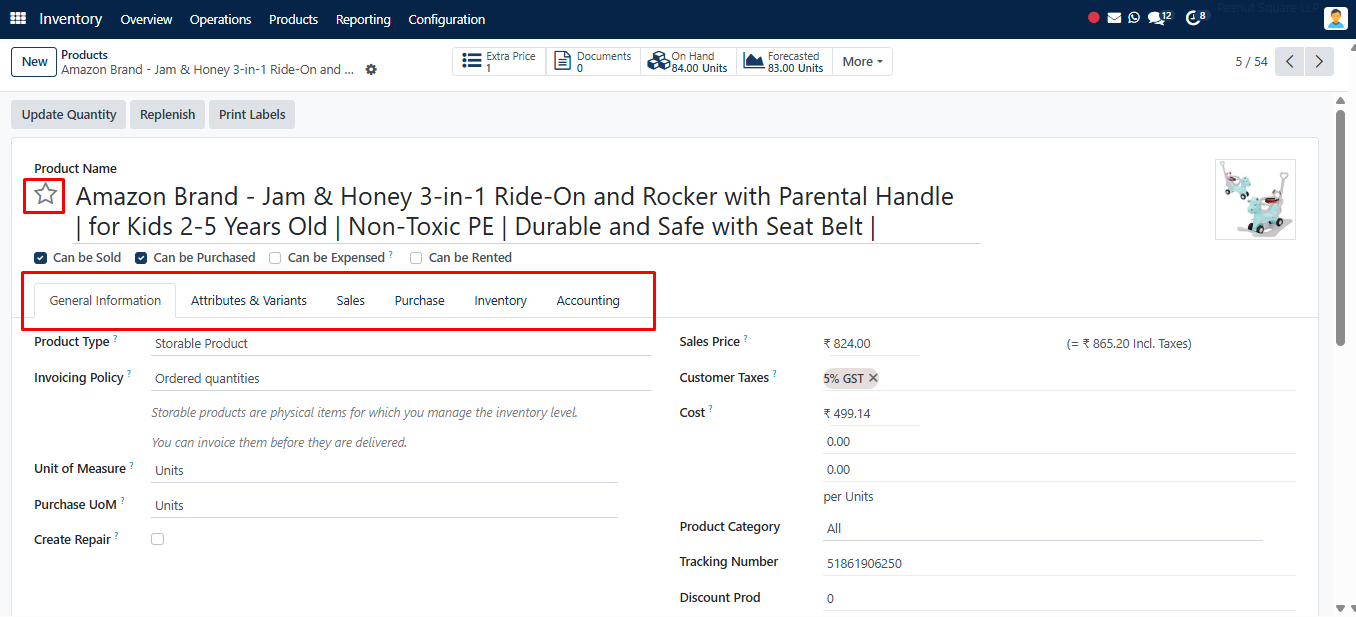Switch to Attributes & Variants tab
Viewport: 1356px width, 617px height.
click(249, 300)
